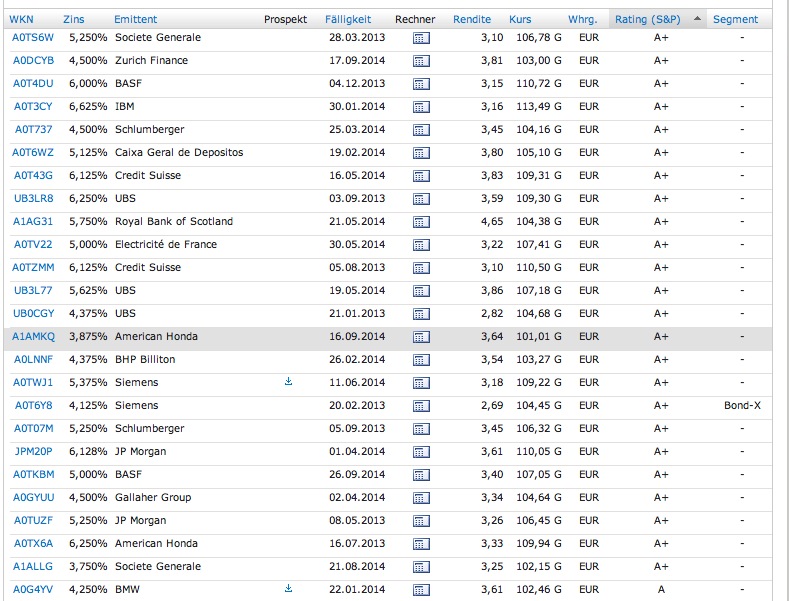The width and height of the screenshot is (789, 601).
Task: Open WKN UB3L77 link
Action: point(33,290)
